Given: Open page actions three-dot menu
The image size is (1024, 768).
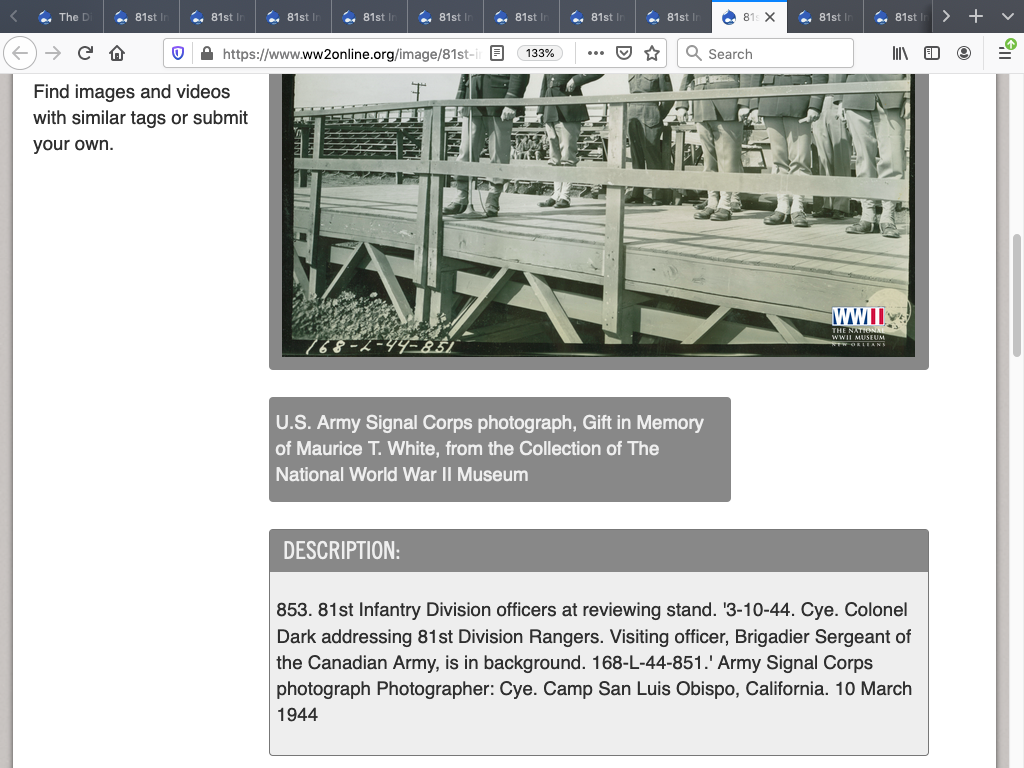Looking at the screenshot, I should pyautogui.click(x=596, y=53).
